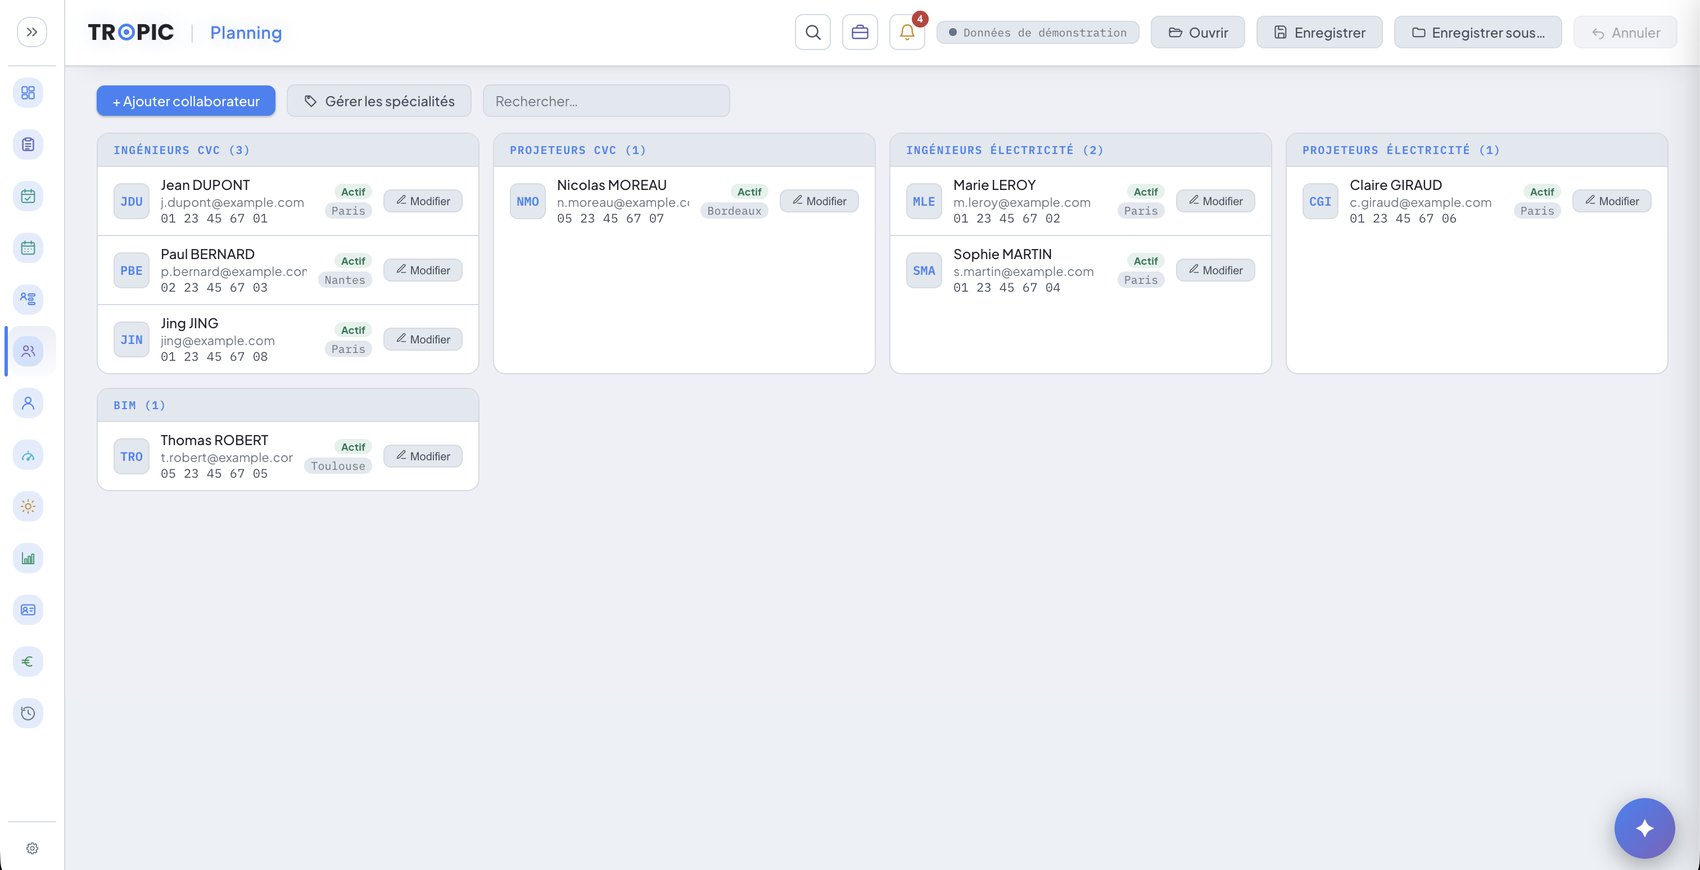This screenshot has height=870, width=1700.
Task: Modify Thomas ROBERT's profile
Action: tap(423, 456)
